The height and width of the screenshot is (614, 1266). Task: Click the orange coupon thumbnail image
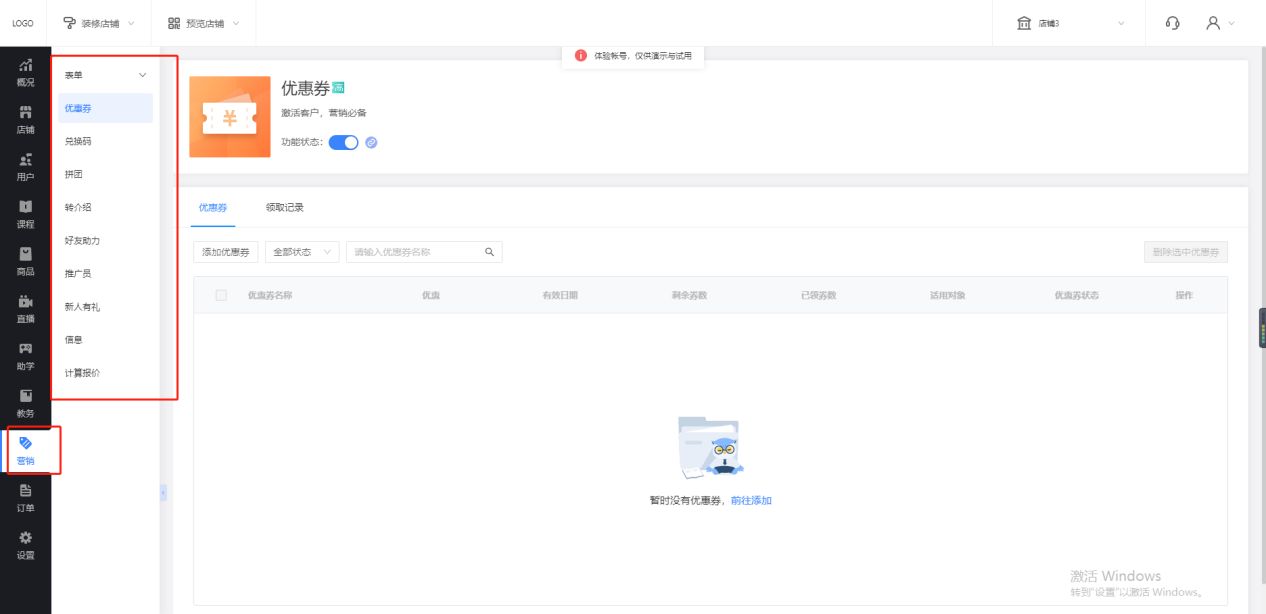pyautogui.click(x=230, y=117)
